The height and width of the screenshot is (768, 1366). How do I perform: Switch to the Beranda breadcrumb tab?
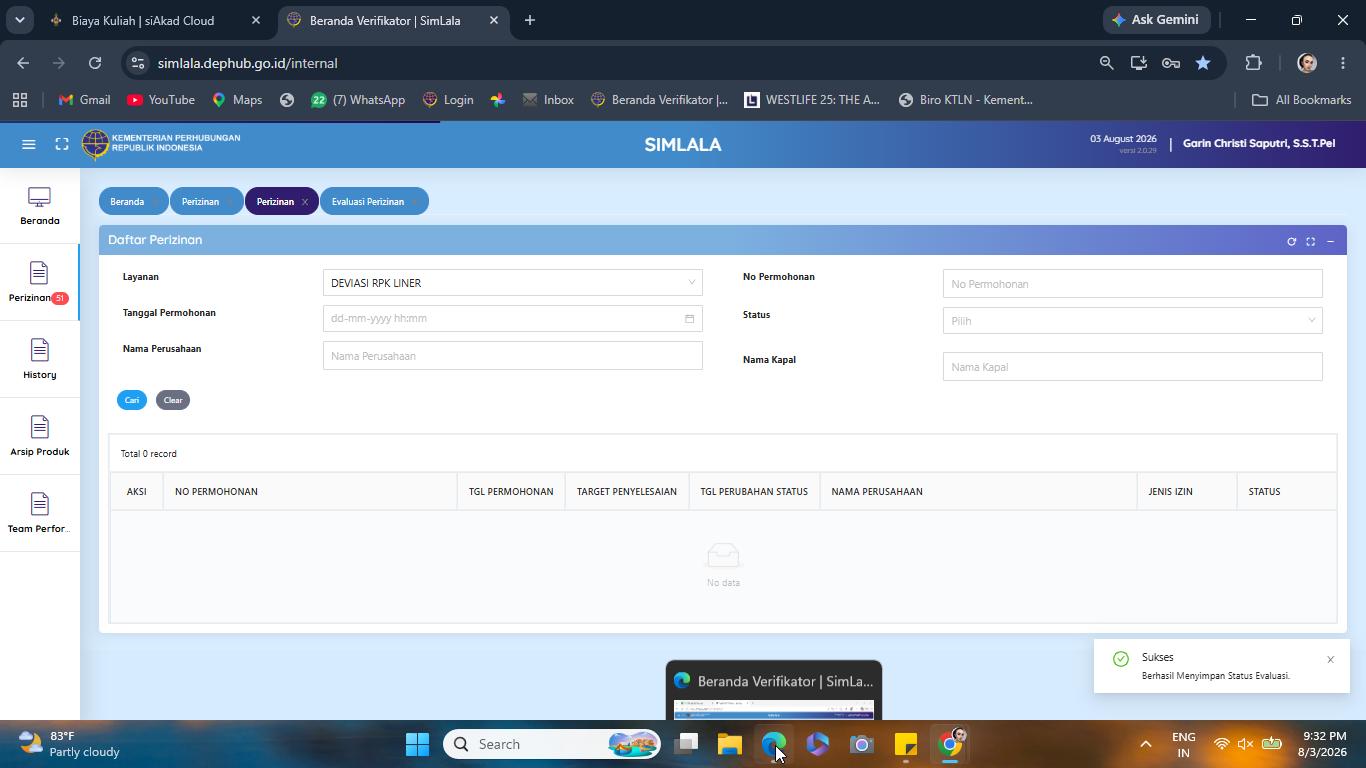(x=127, y=202)
